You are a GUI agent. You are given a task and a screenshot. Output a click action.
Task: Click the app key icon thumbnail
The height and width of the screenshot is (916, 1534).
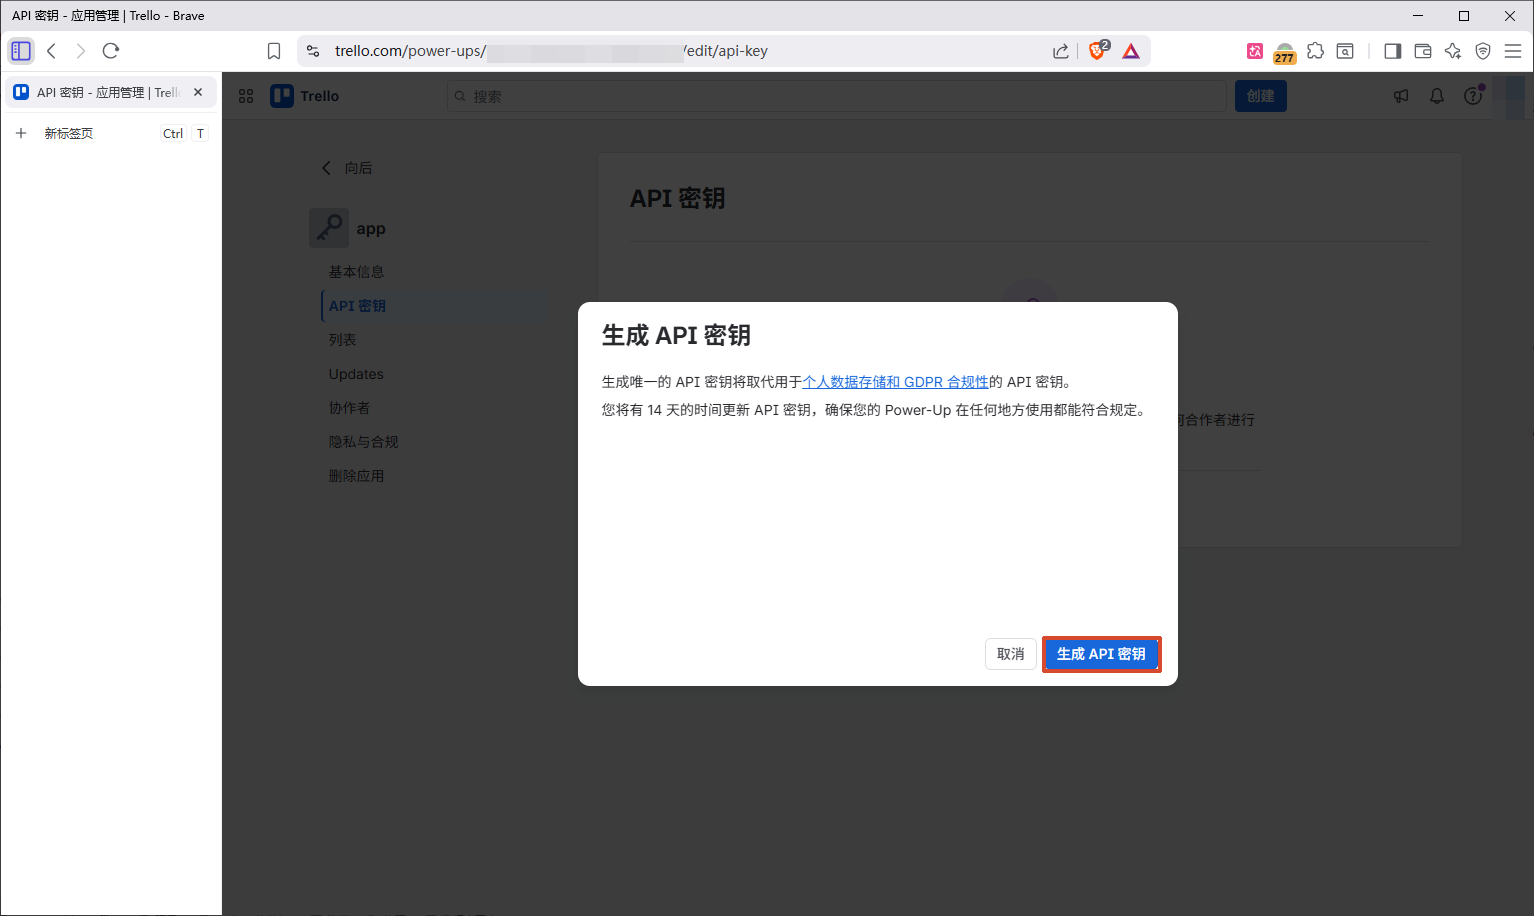(x=329, y=228)
